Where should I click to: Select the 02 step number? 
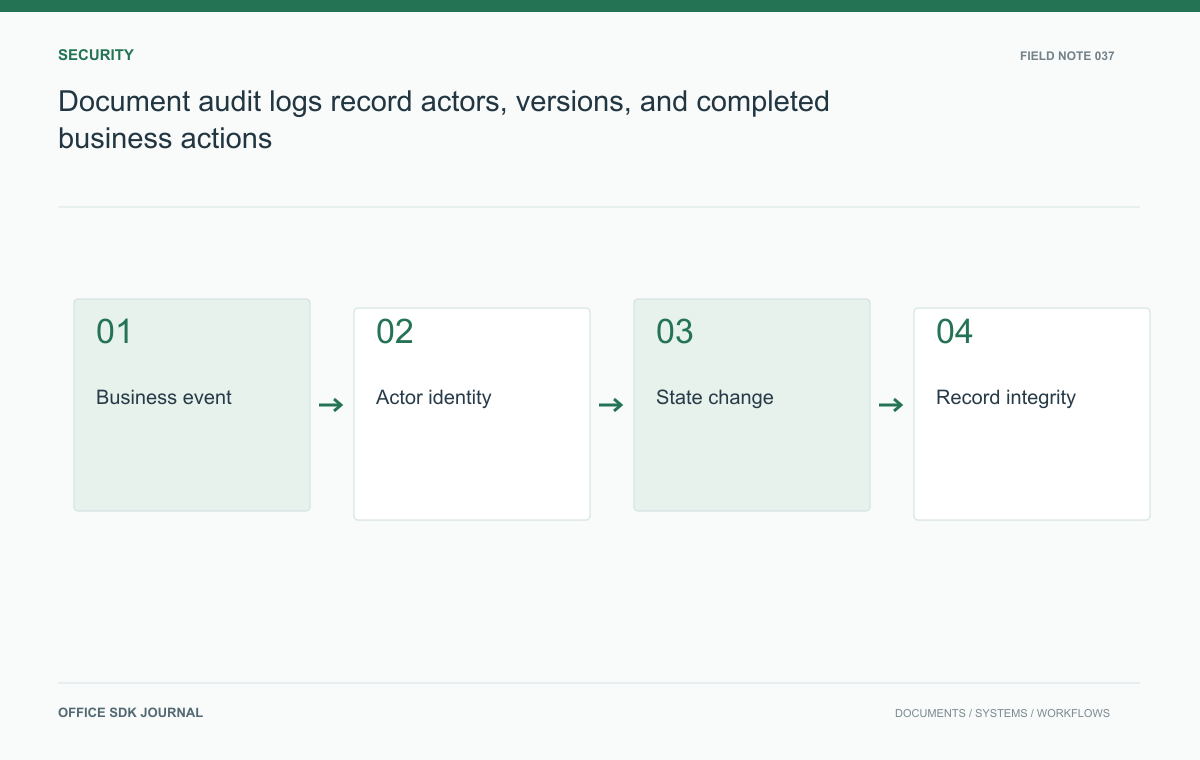point(394,332)
